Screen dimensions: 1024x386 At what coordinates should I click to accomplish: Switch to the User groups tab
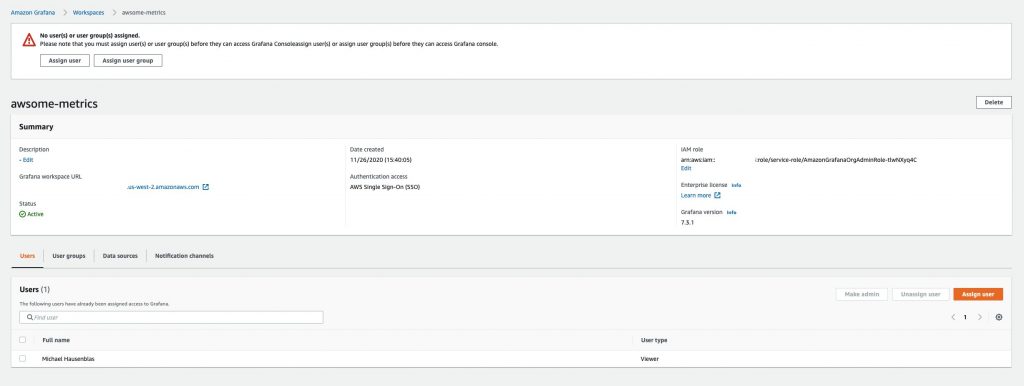[x=69, y=256]
